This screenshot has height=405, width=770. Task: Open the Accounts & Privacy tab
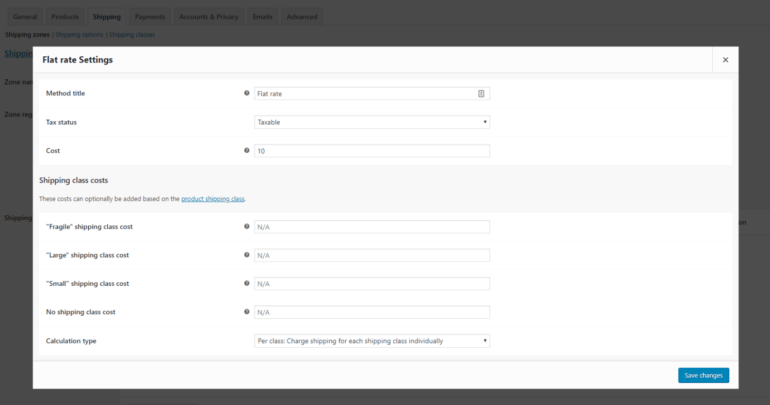coord(209,17)
